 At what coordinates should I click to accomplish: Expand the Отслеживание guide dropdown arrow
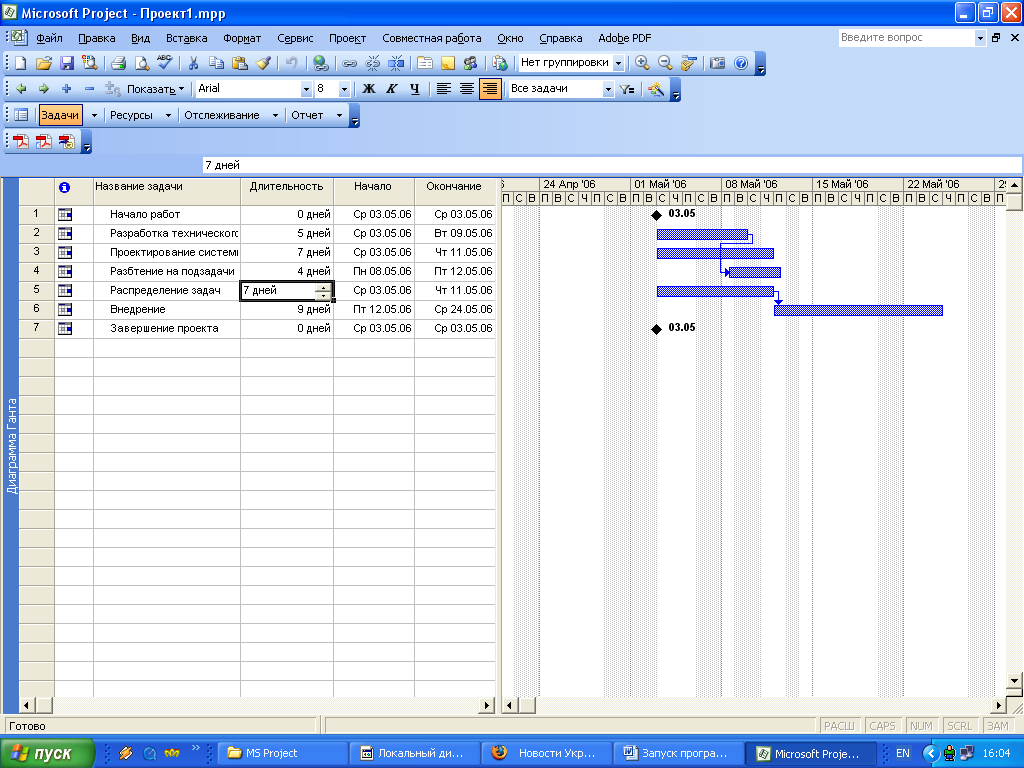pyautogui.click(x=275, y=116)
